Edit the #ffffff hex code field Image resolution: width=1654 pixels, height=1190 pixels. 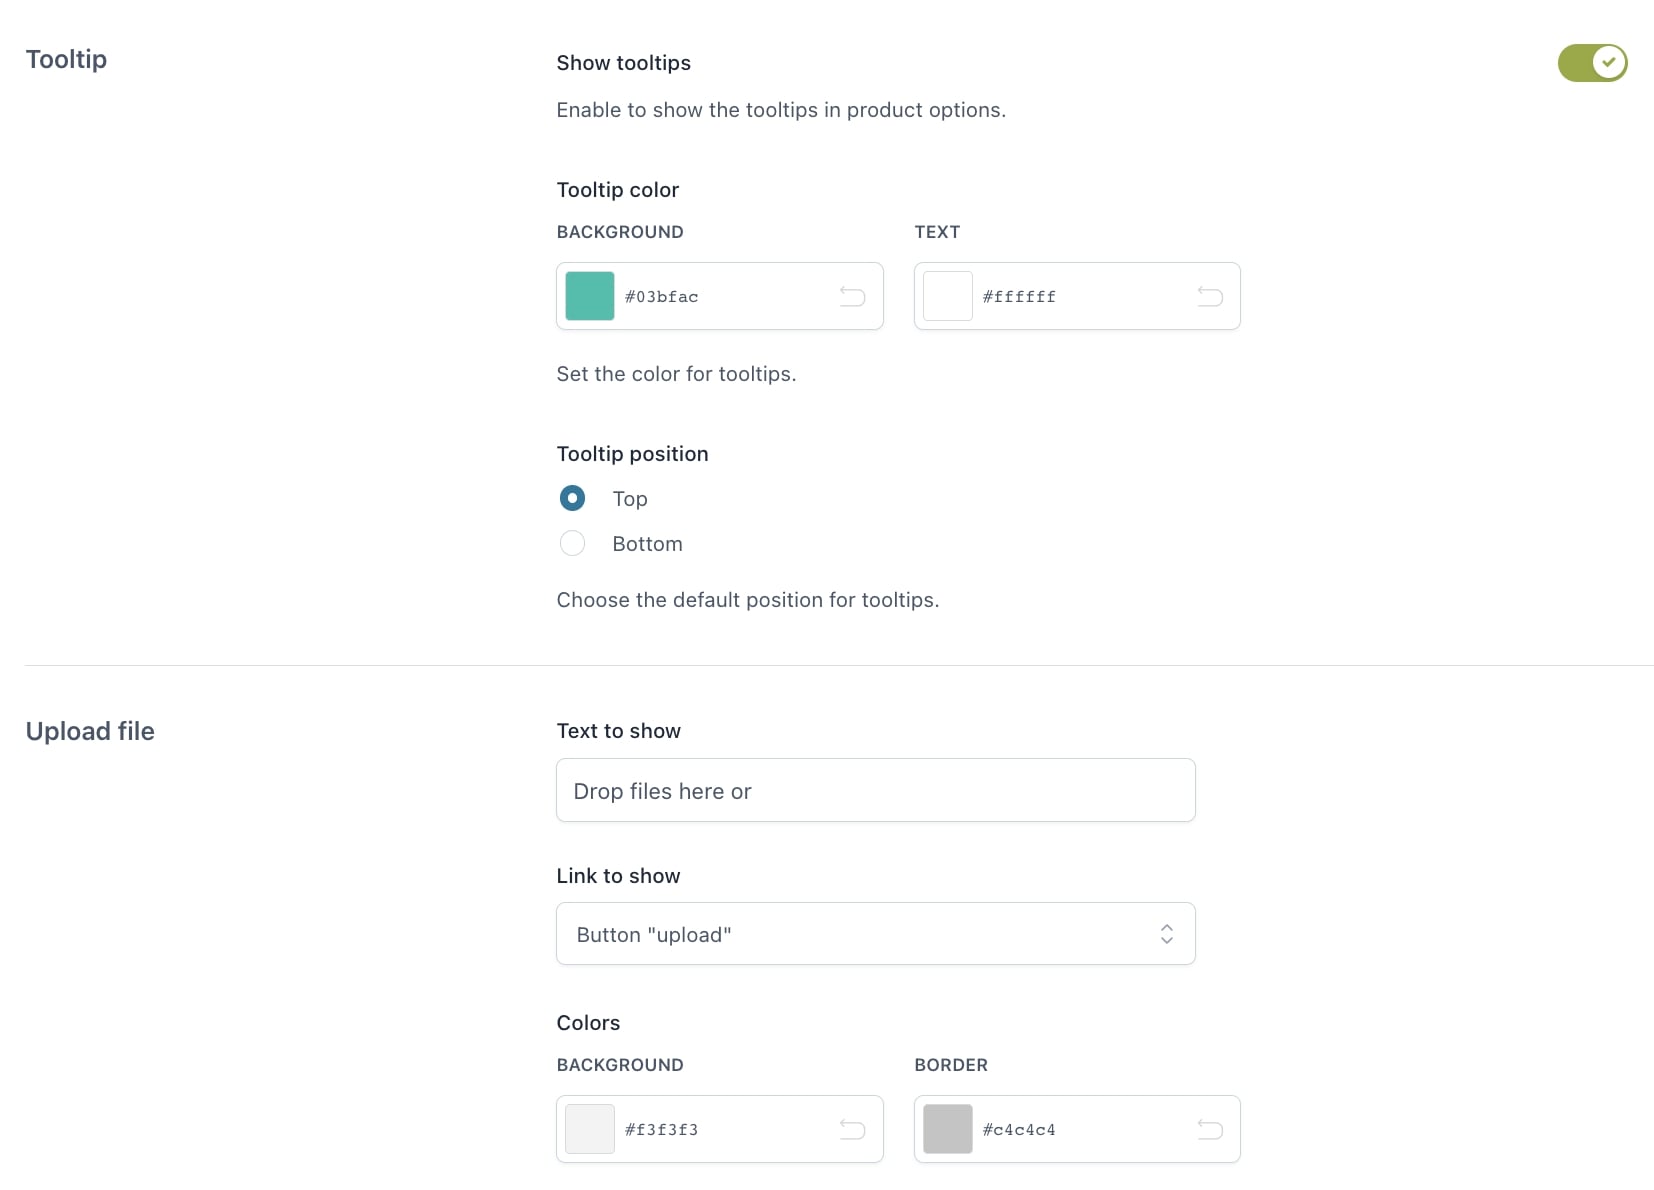1080,297
